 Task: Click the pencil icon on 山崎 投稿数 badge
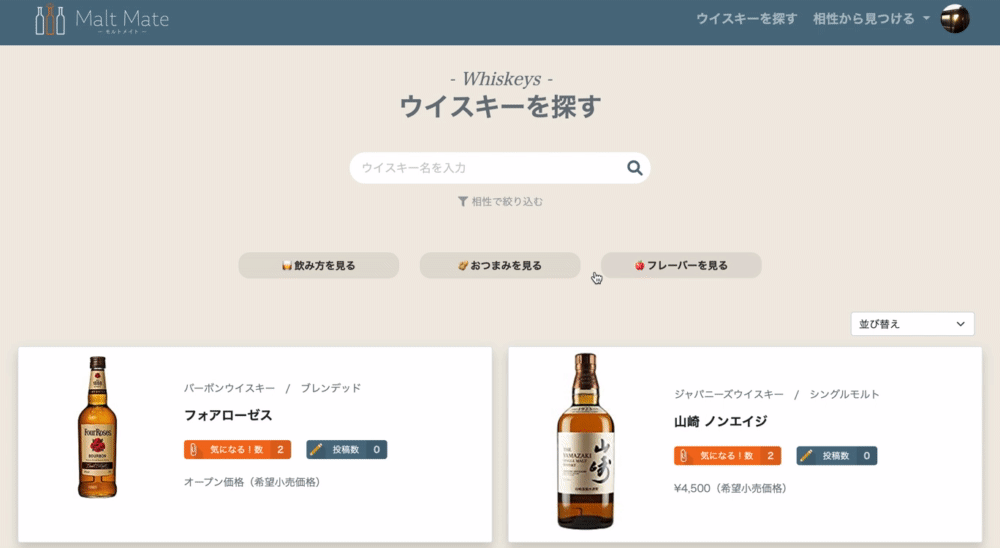(x=806, y=455)
